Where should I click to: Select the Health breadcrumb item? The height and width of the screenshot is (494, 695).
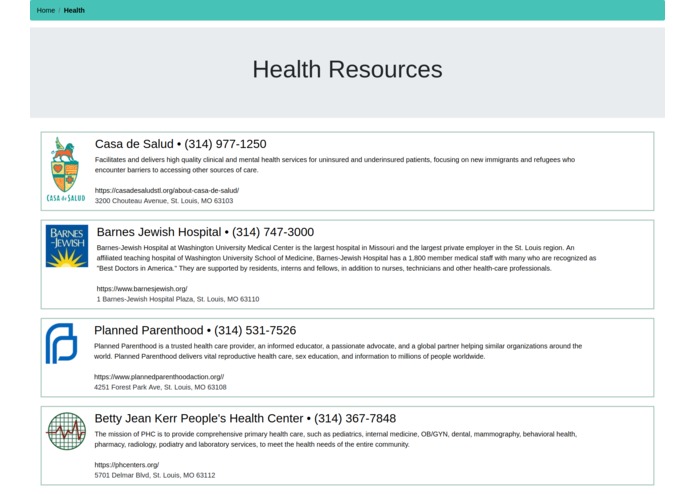click(x=74, y=10)
